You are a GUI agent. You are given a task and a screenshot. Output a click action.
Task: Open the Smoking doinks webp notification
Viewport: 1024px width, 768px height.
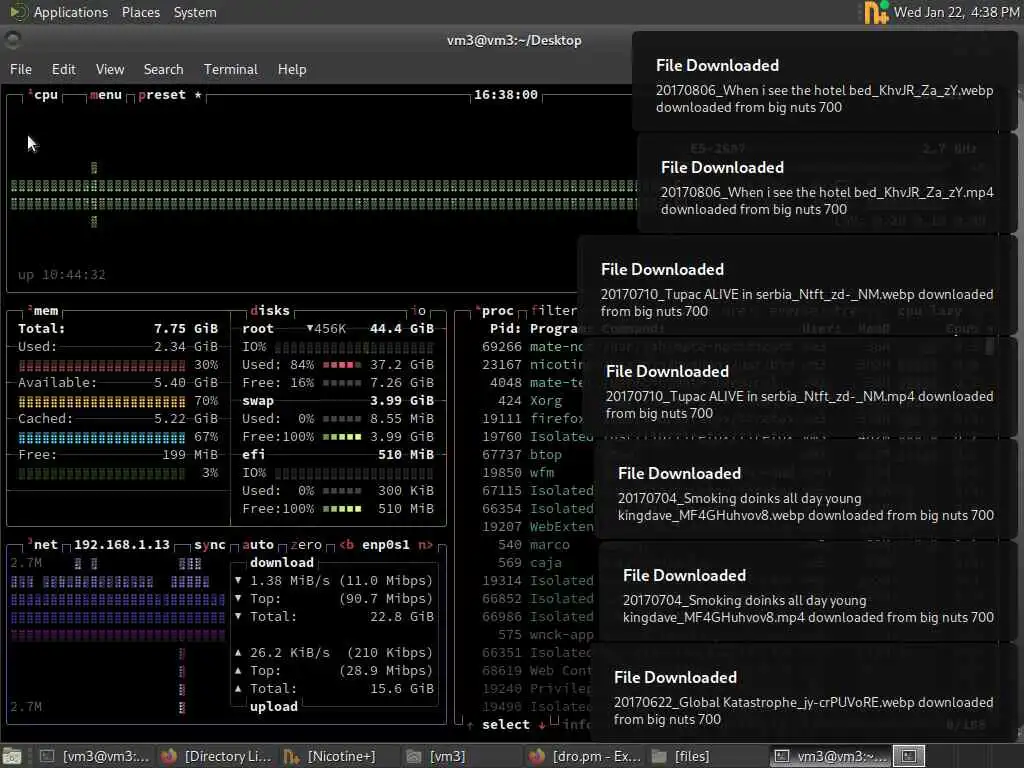tap(806, 490)
